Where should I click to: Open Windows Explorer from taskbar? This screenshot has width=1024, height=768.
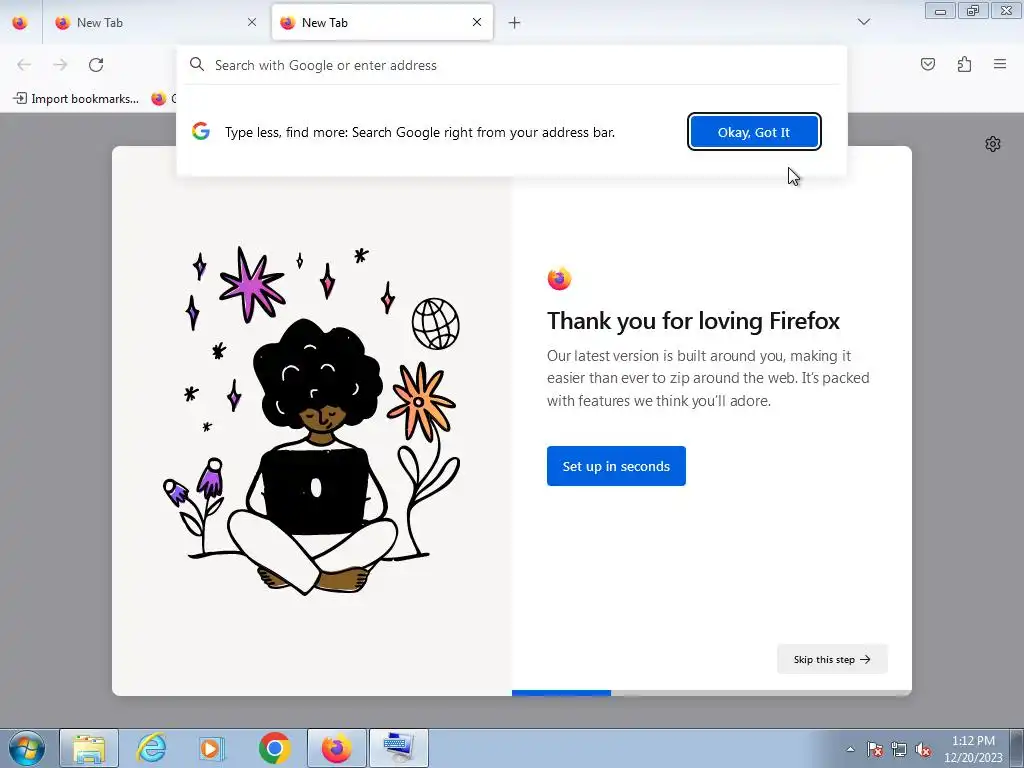point(89,748)
